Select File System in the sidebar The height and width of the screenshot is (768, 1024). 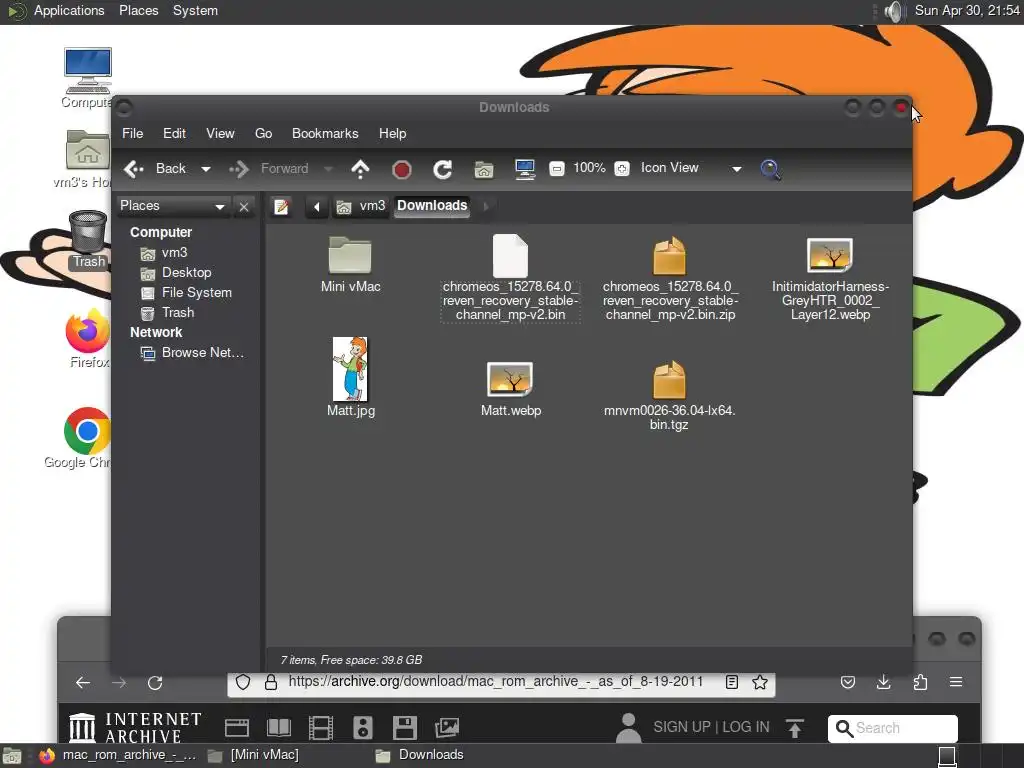186,293
